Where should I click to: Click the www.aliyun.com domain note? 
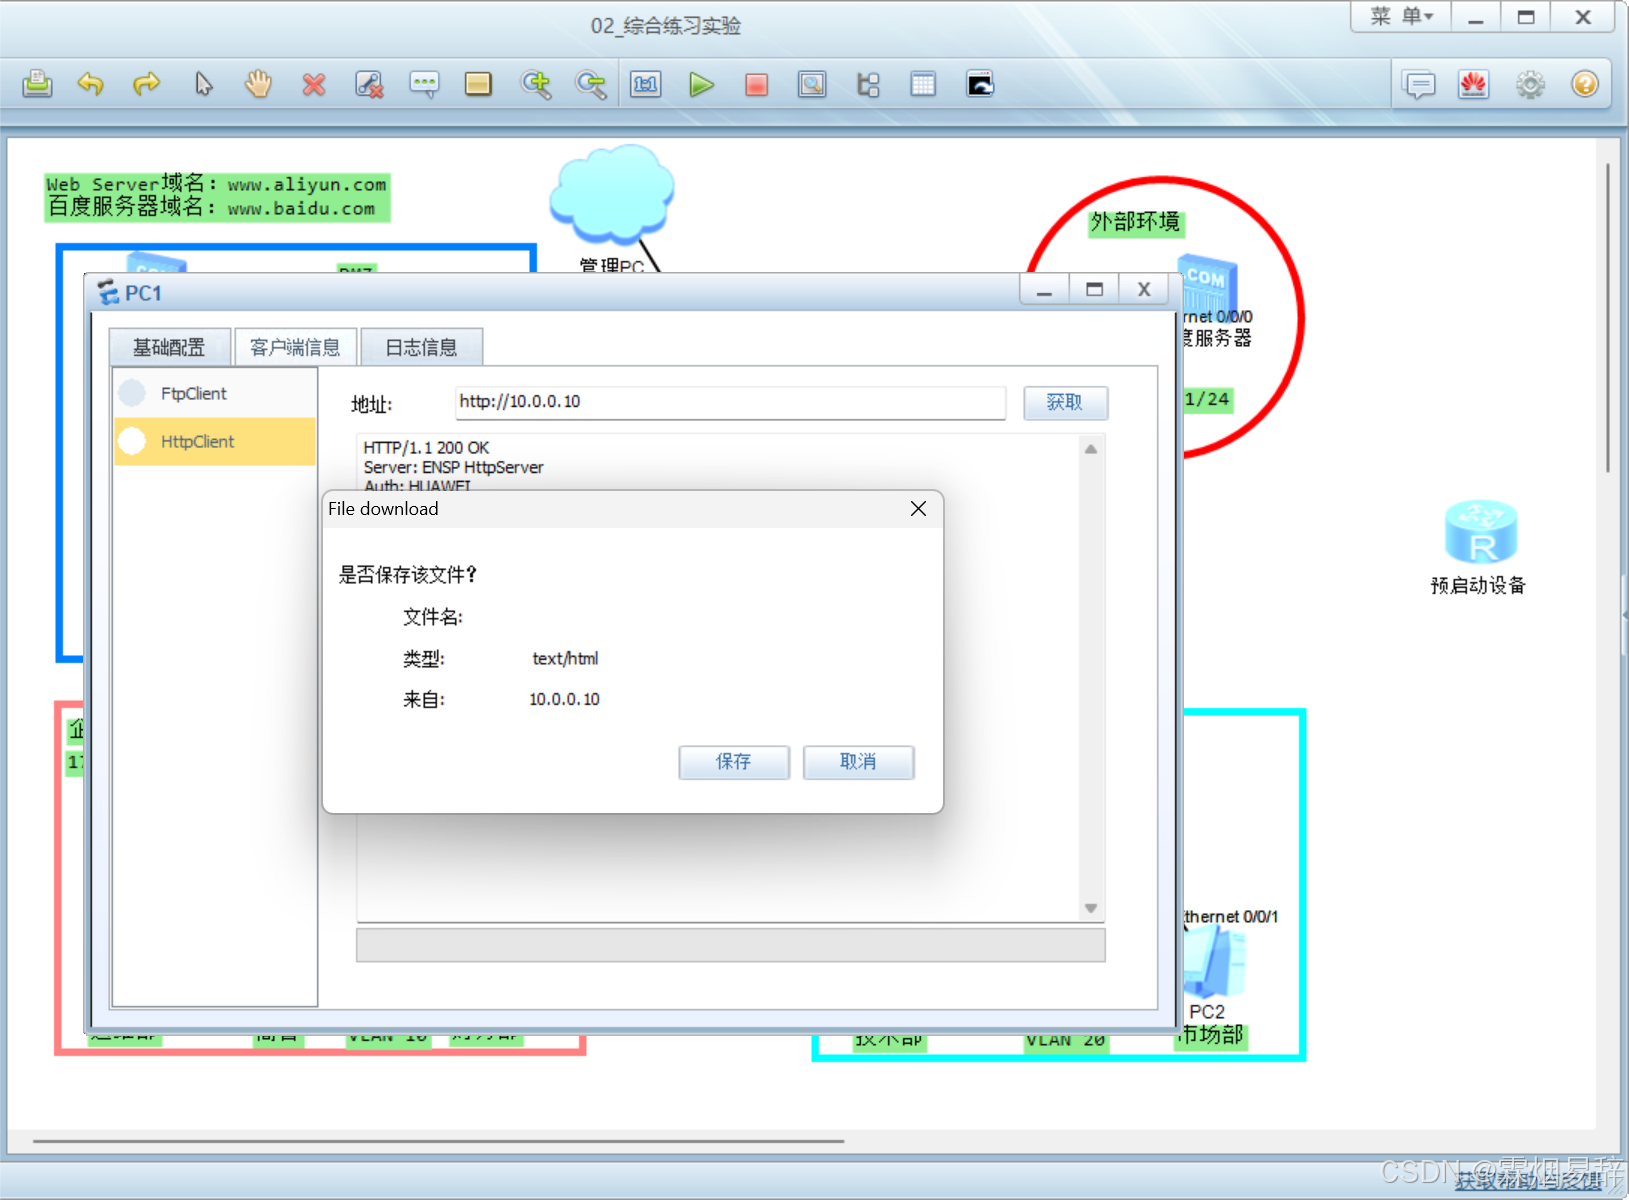tap(306, 184)
